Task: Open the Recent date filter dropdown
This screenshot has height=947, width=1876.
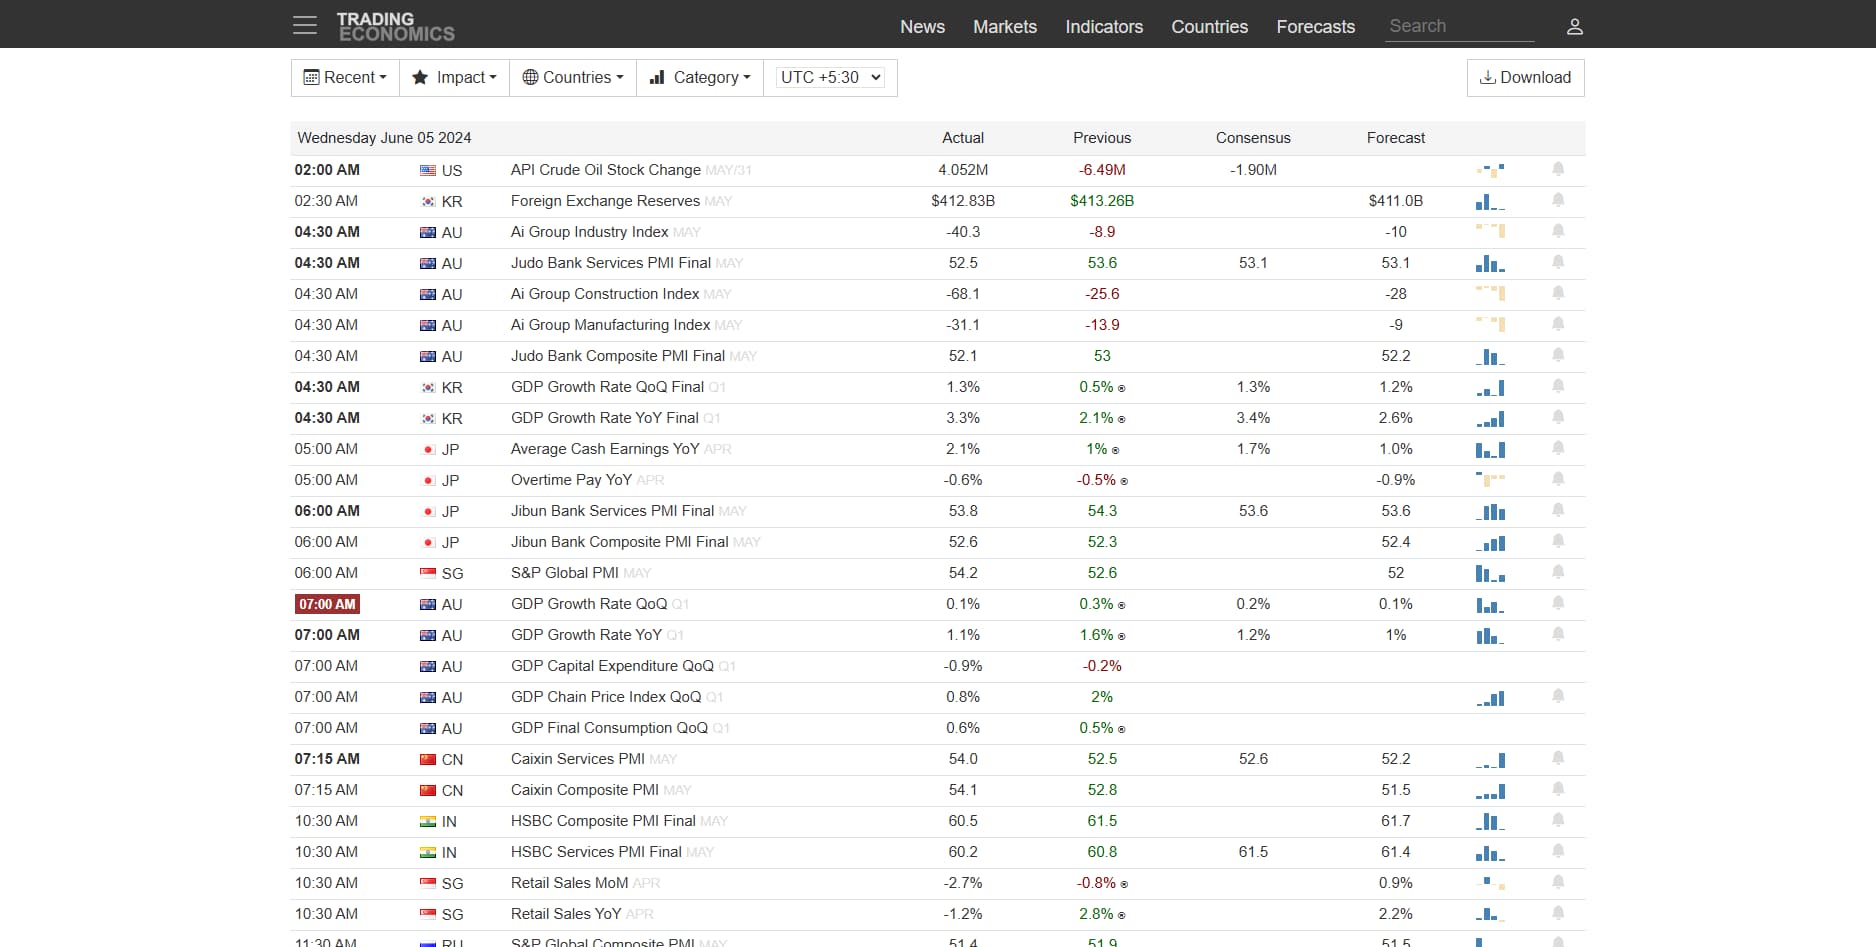Action: click(345, 77)
